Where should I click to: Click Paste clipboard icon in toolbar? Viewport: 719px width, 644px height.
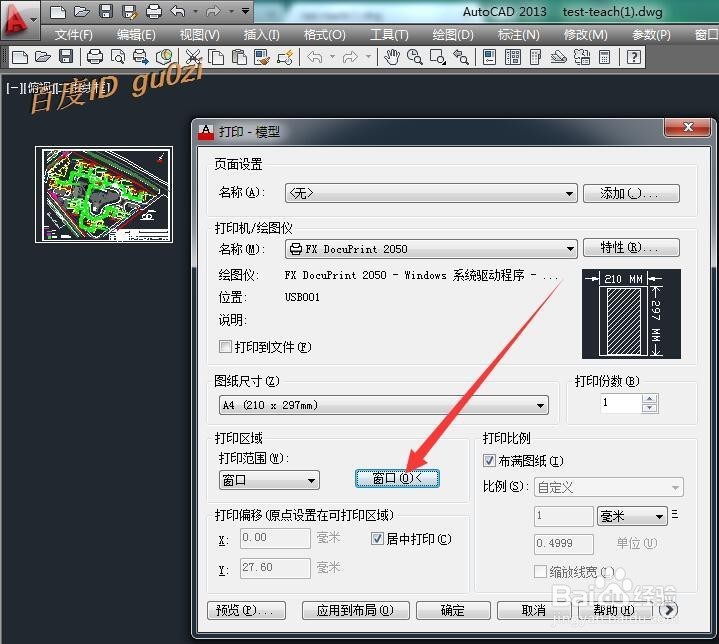239,57
